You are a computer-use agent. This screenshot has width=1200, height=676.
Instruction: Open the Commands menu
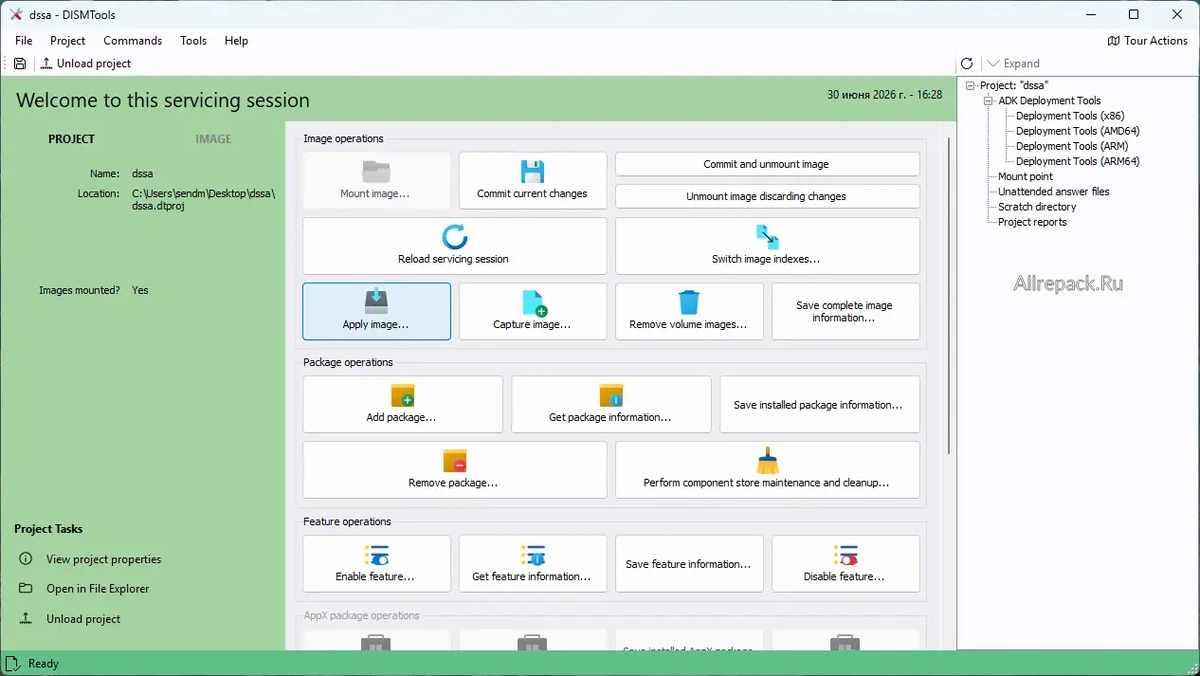pos(133,41)
